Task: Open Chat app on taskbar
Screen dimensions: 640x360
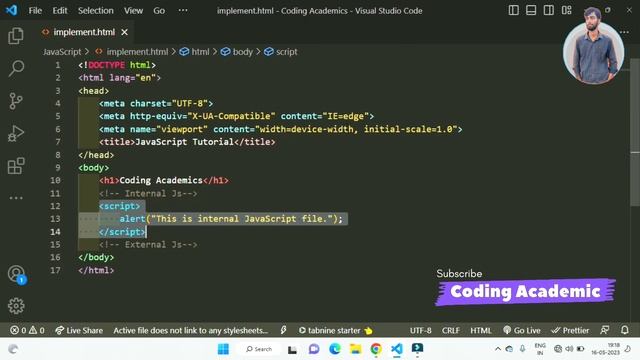Action: click(314, 349)
